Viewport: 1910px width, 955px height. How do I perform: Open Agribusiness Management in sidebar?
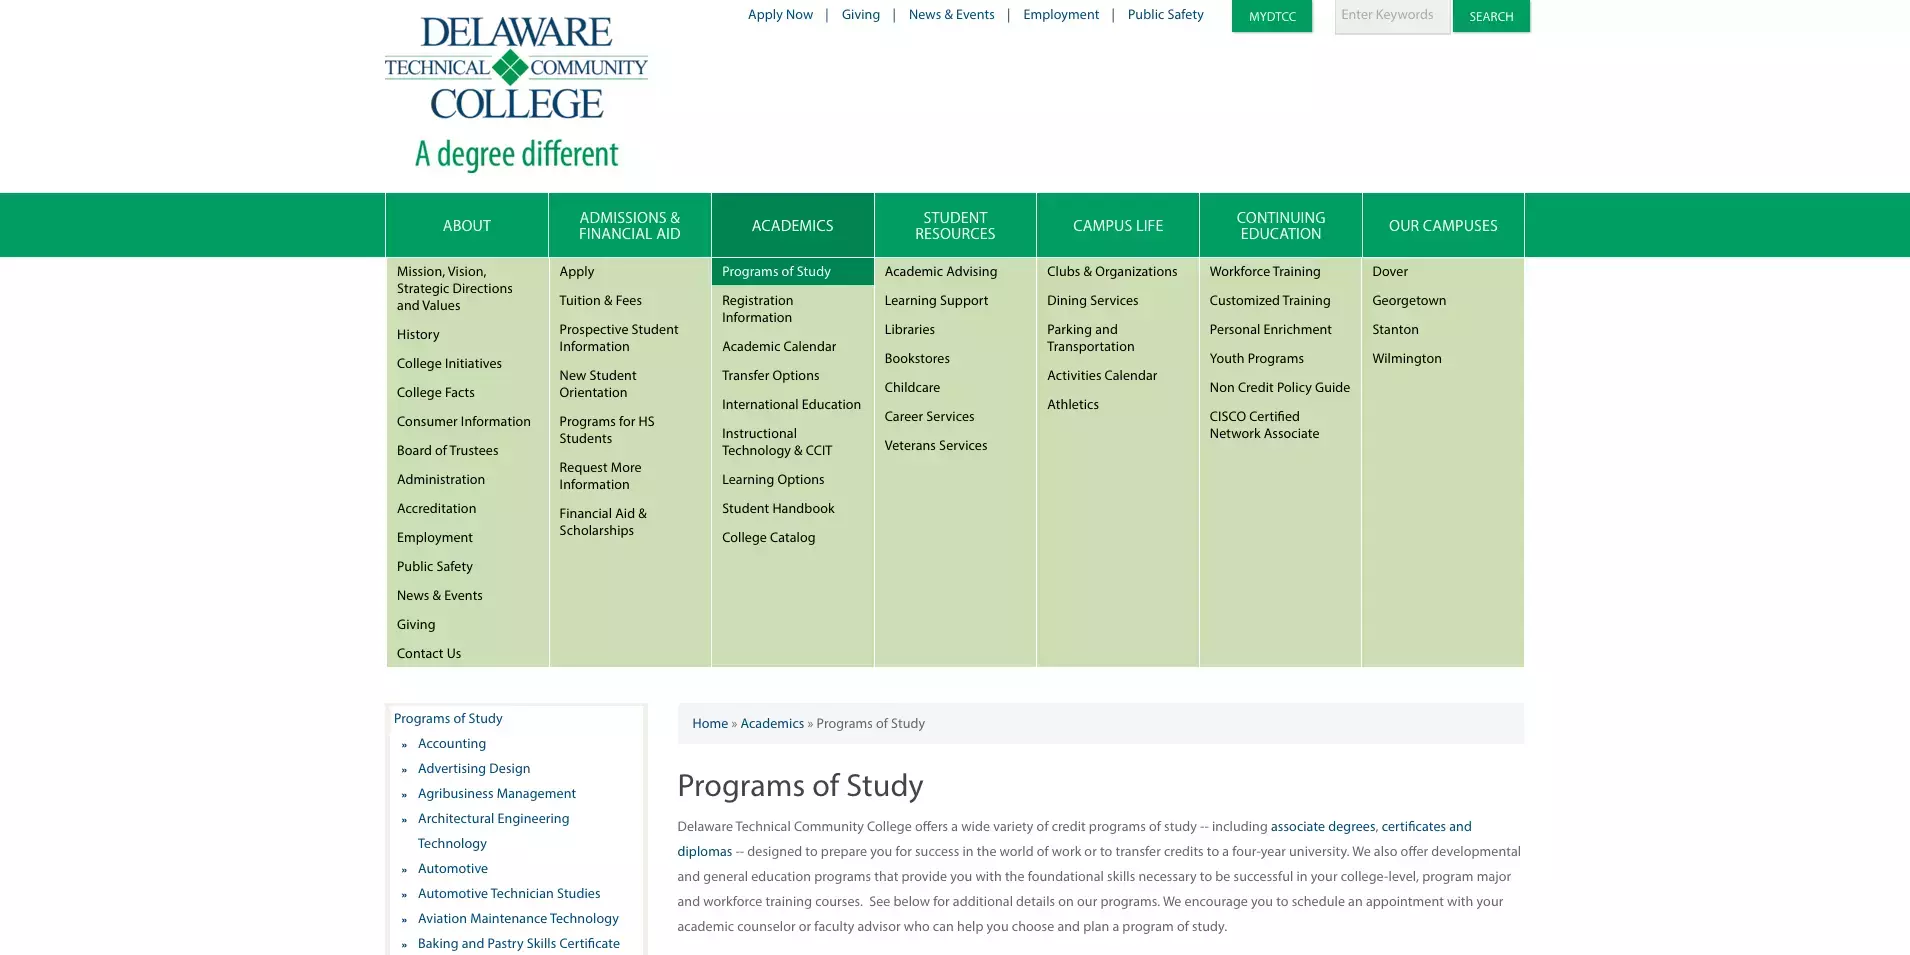497,793
